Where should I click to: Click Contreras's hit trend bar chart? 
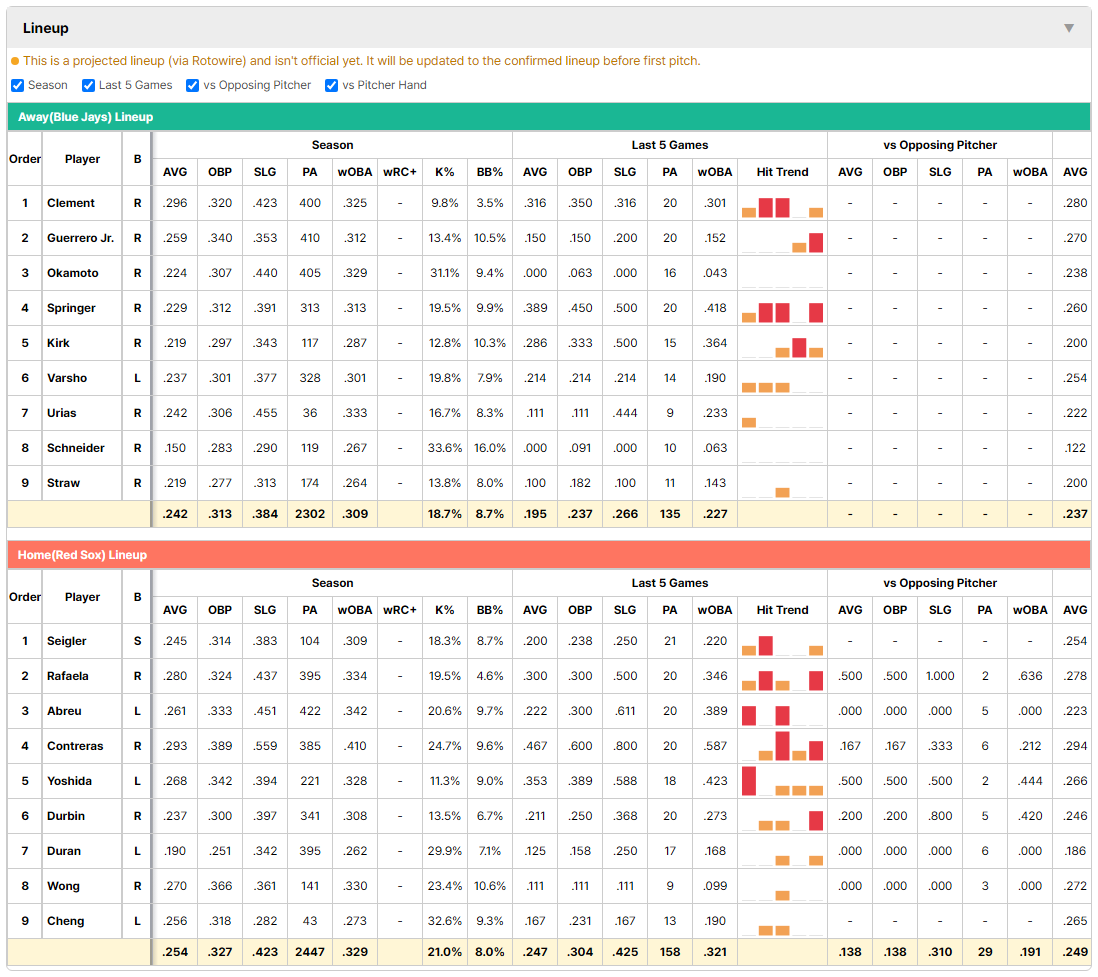pyautogui.click(x=782, y=747)
